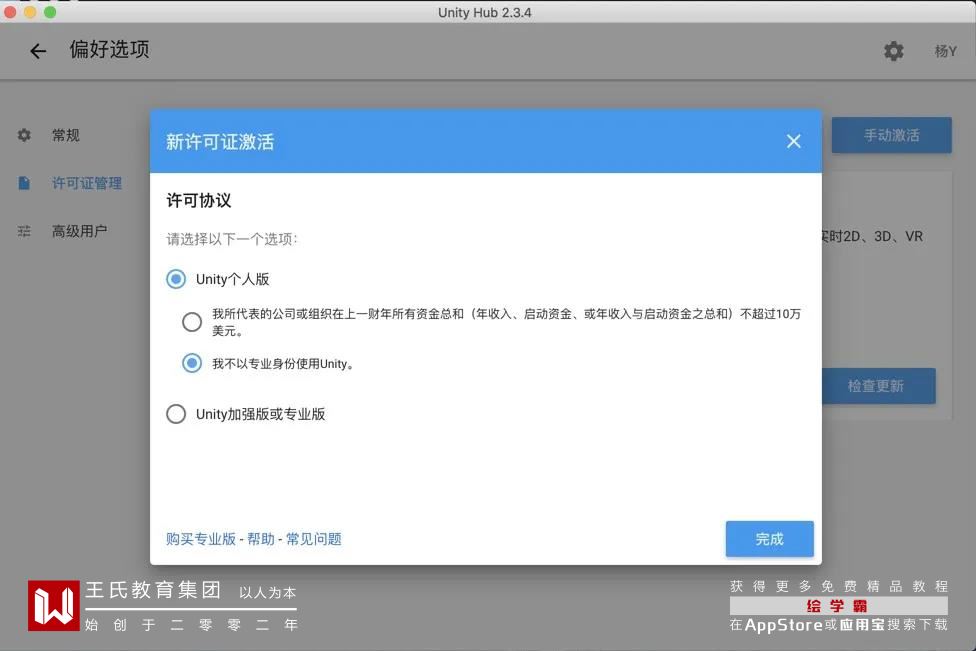
Task: Open settings via the gear icon
Action: [894, 51]
